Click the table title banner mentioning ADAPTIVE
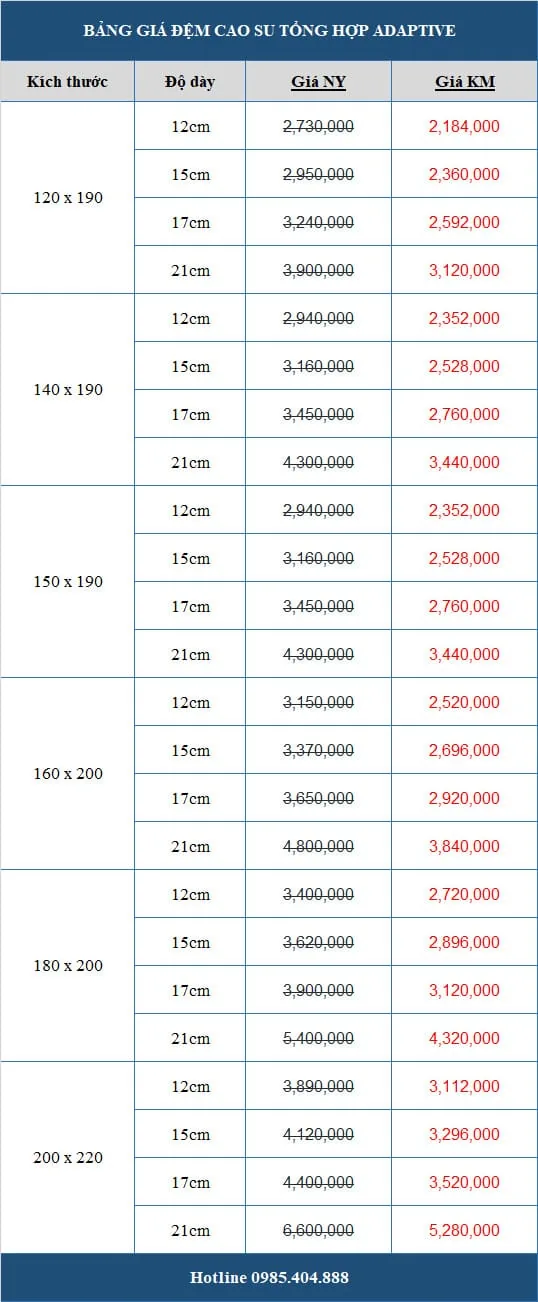Screen dimensions: 538x1302 [269, 31]
